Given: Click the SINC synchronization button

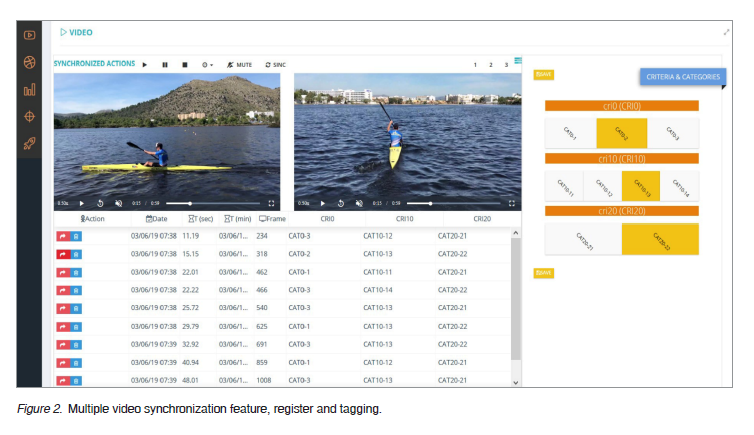Looking at the screenshot, I should point(276,64).
